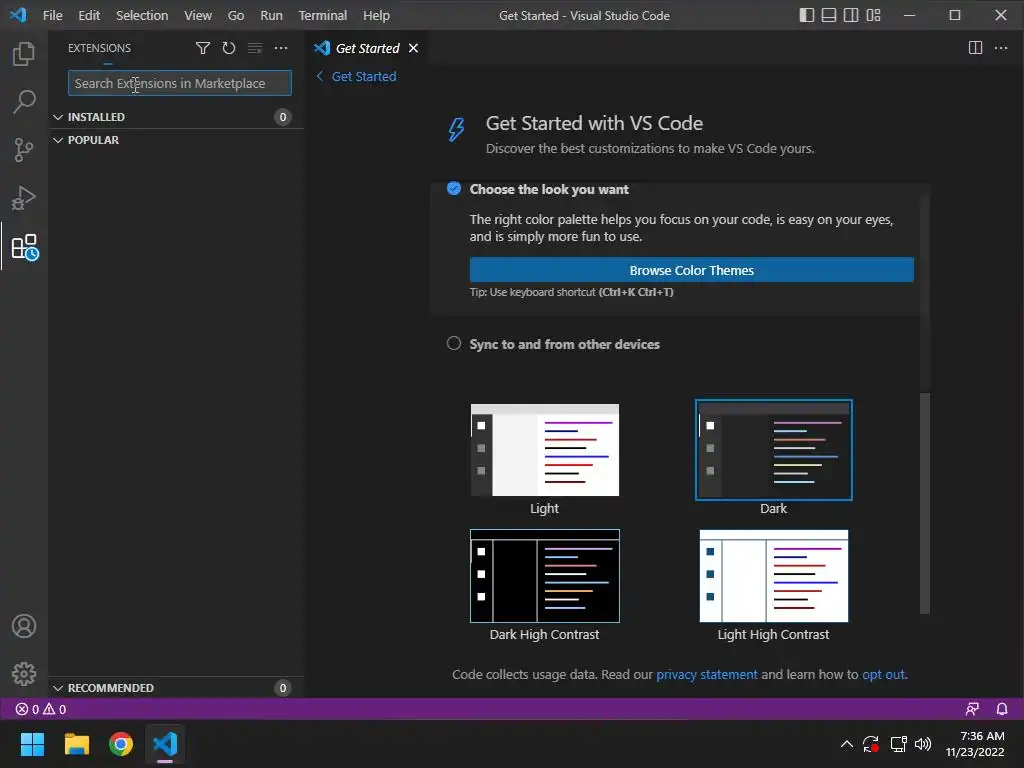Toggle primary side bar layout icon
The image size is (1024, 768).
click(x=807, y=15)
